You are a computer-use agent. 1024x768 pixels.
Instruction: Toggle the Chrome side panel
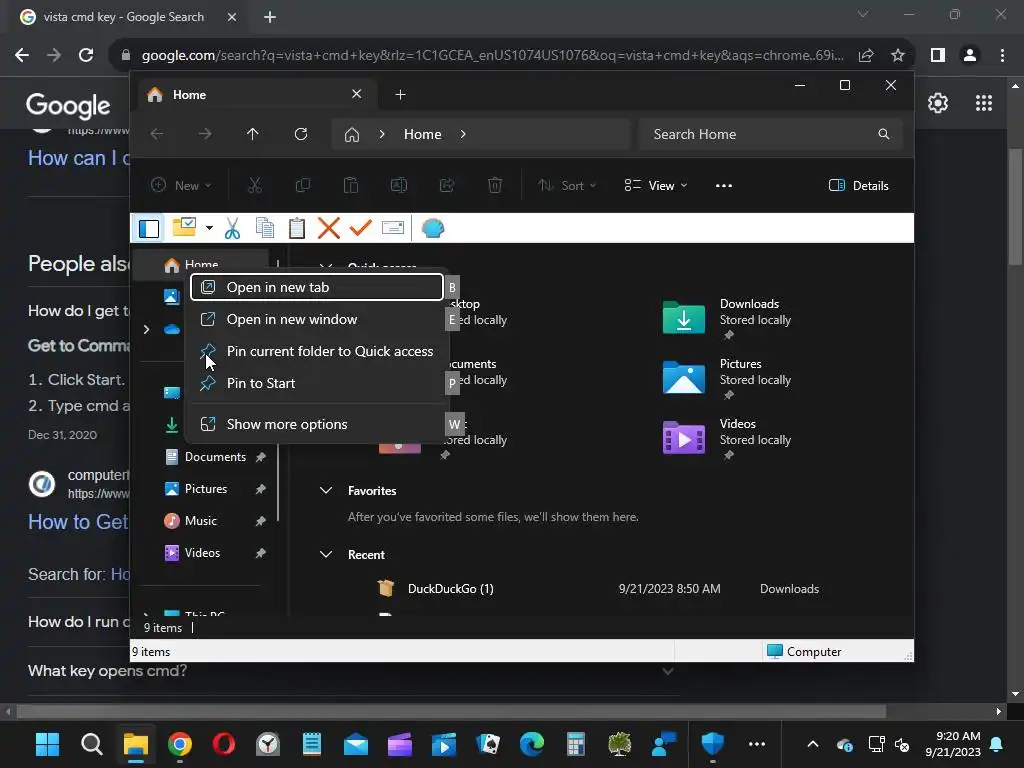938,56
